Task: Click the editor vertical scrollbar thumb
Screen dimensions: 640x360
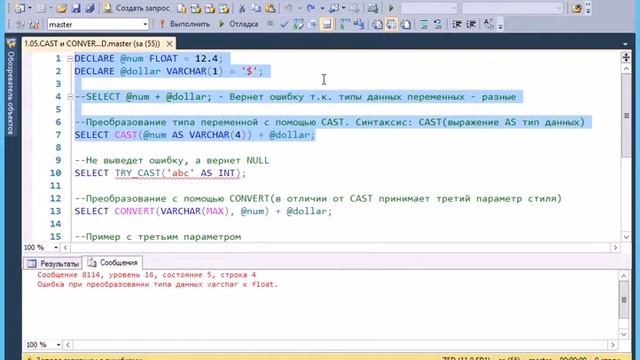Action: coord(626,116)
